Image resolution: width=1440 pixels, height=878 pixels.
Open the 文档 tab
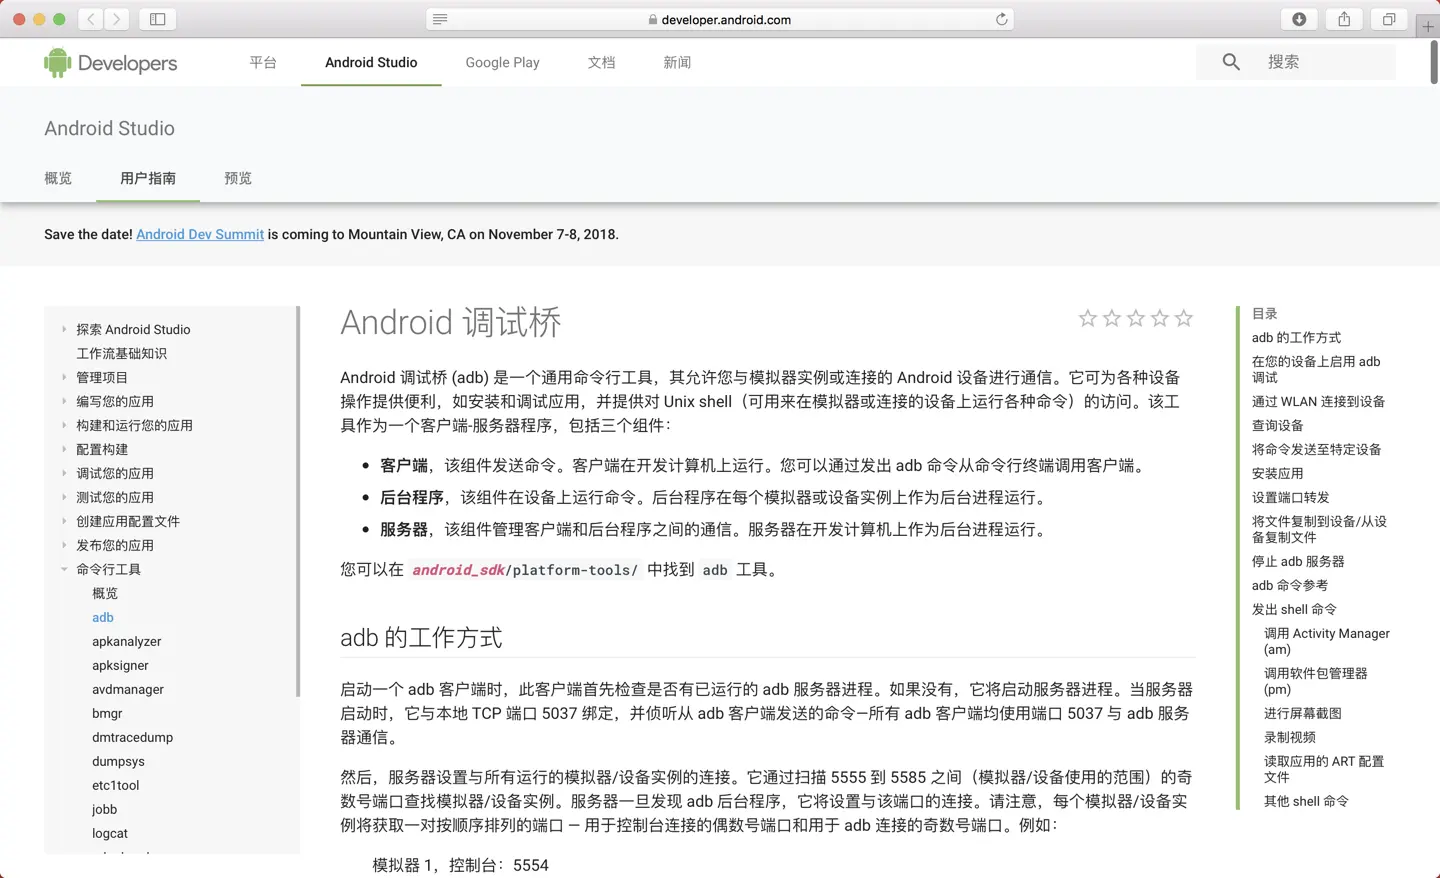tap(601, 62)
